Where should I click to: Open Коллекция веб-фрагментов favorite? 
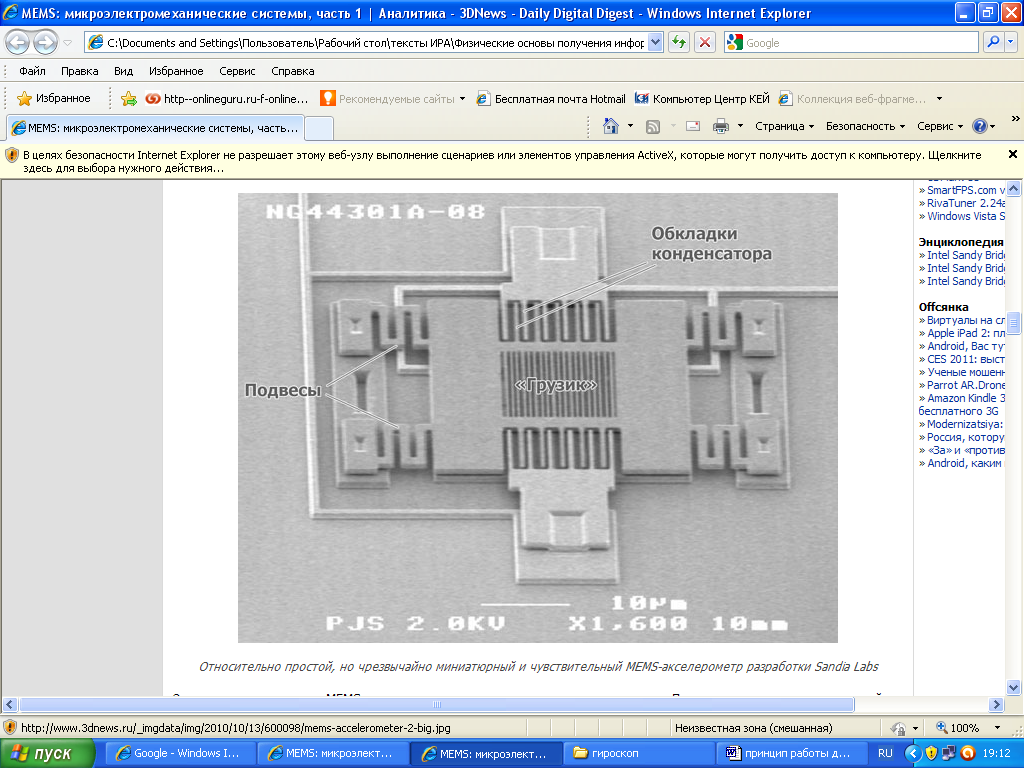click(x=852, y=99)
